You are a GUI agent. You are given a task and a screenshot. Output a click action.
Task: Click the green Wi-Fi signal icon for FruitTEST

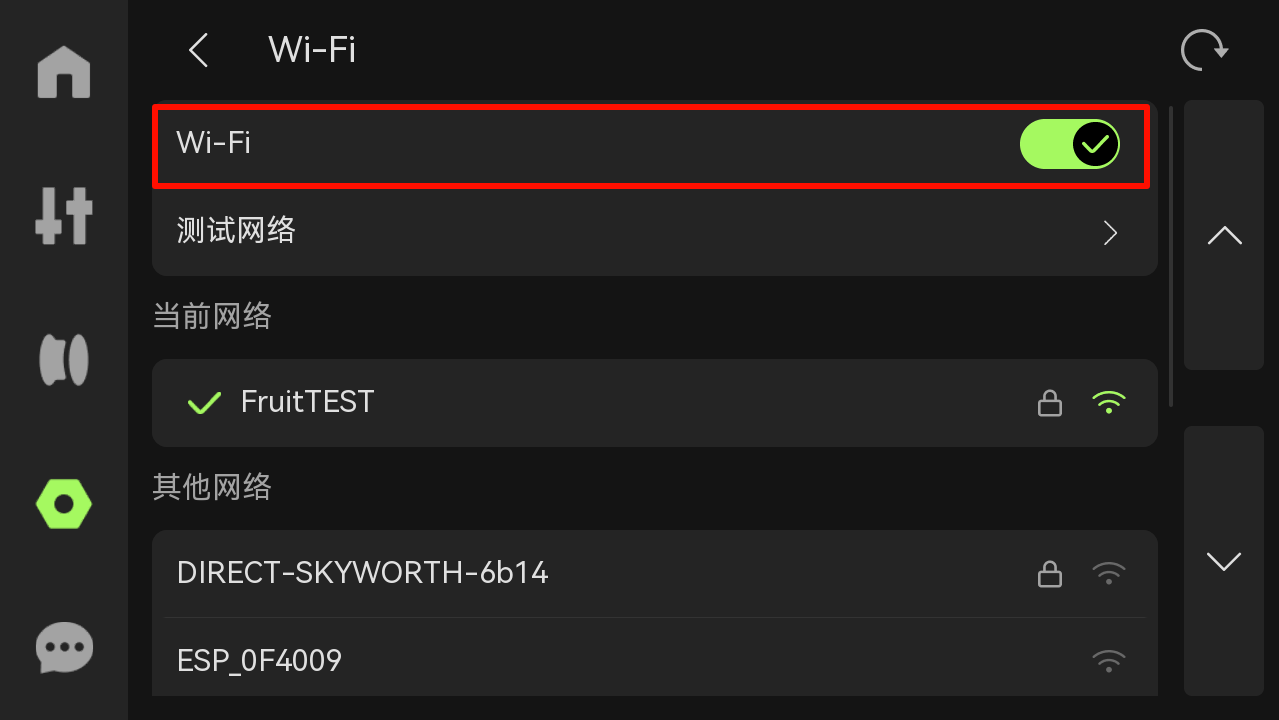1108,403
